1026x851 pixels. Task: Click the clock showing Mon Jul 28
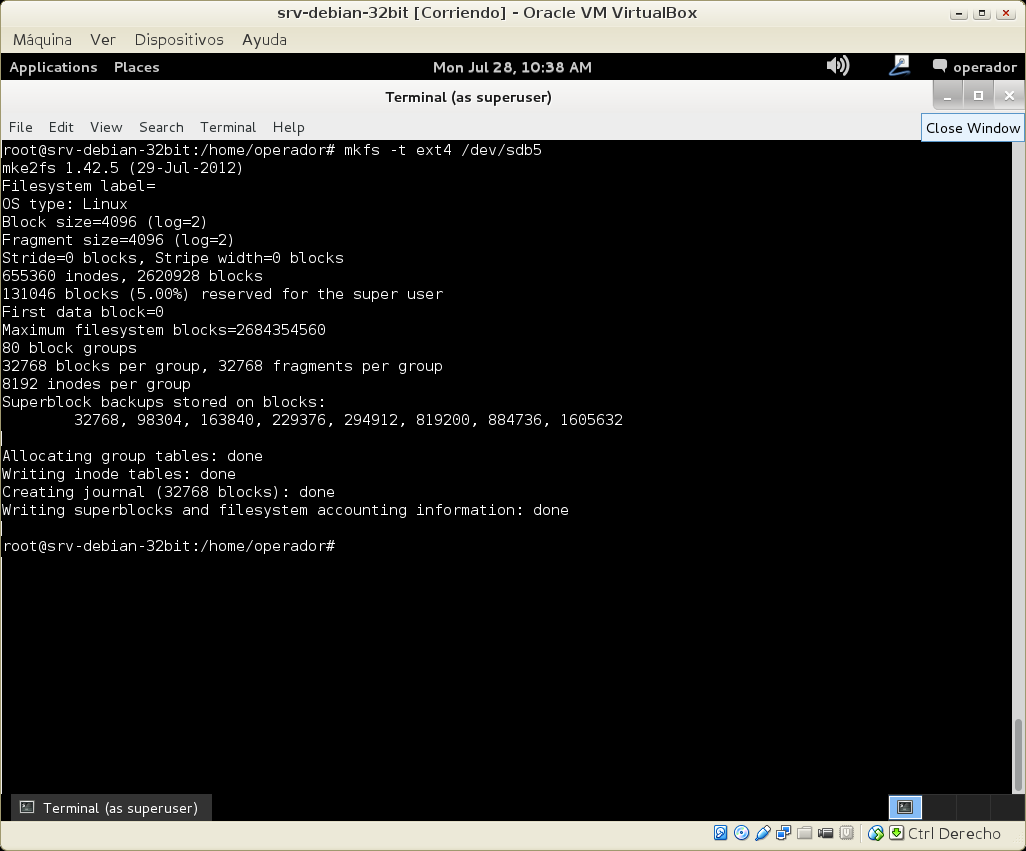point(512,67)
